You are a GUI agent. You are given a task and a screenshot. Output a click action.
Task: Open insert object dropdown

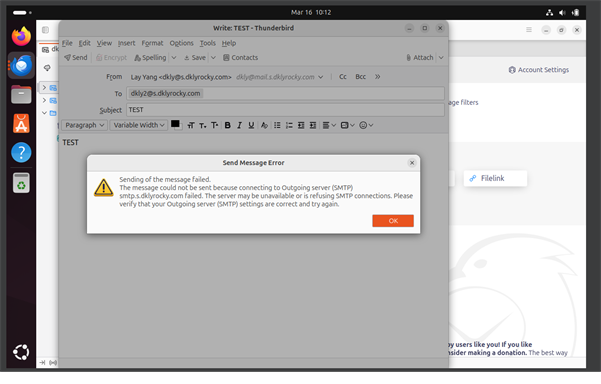point(347,125)
